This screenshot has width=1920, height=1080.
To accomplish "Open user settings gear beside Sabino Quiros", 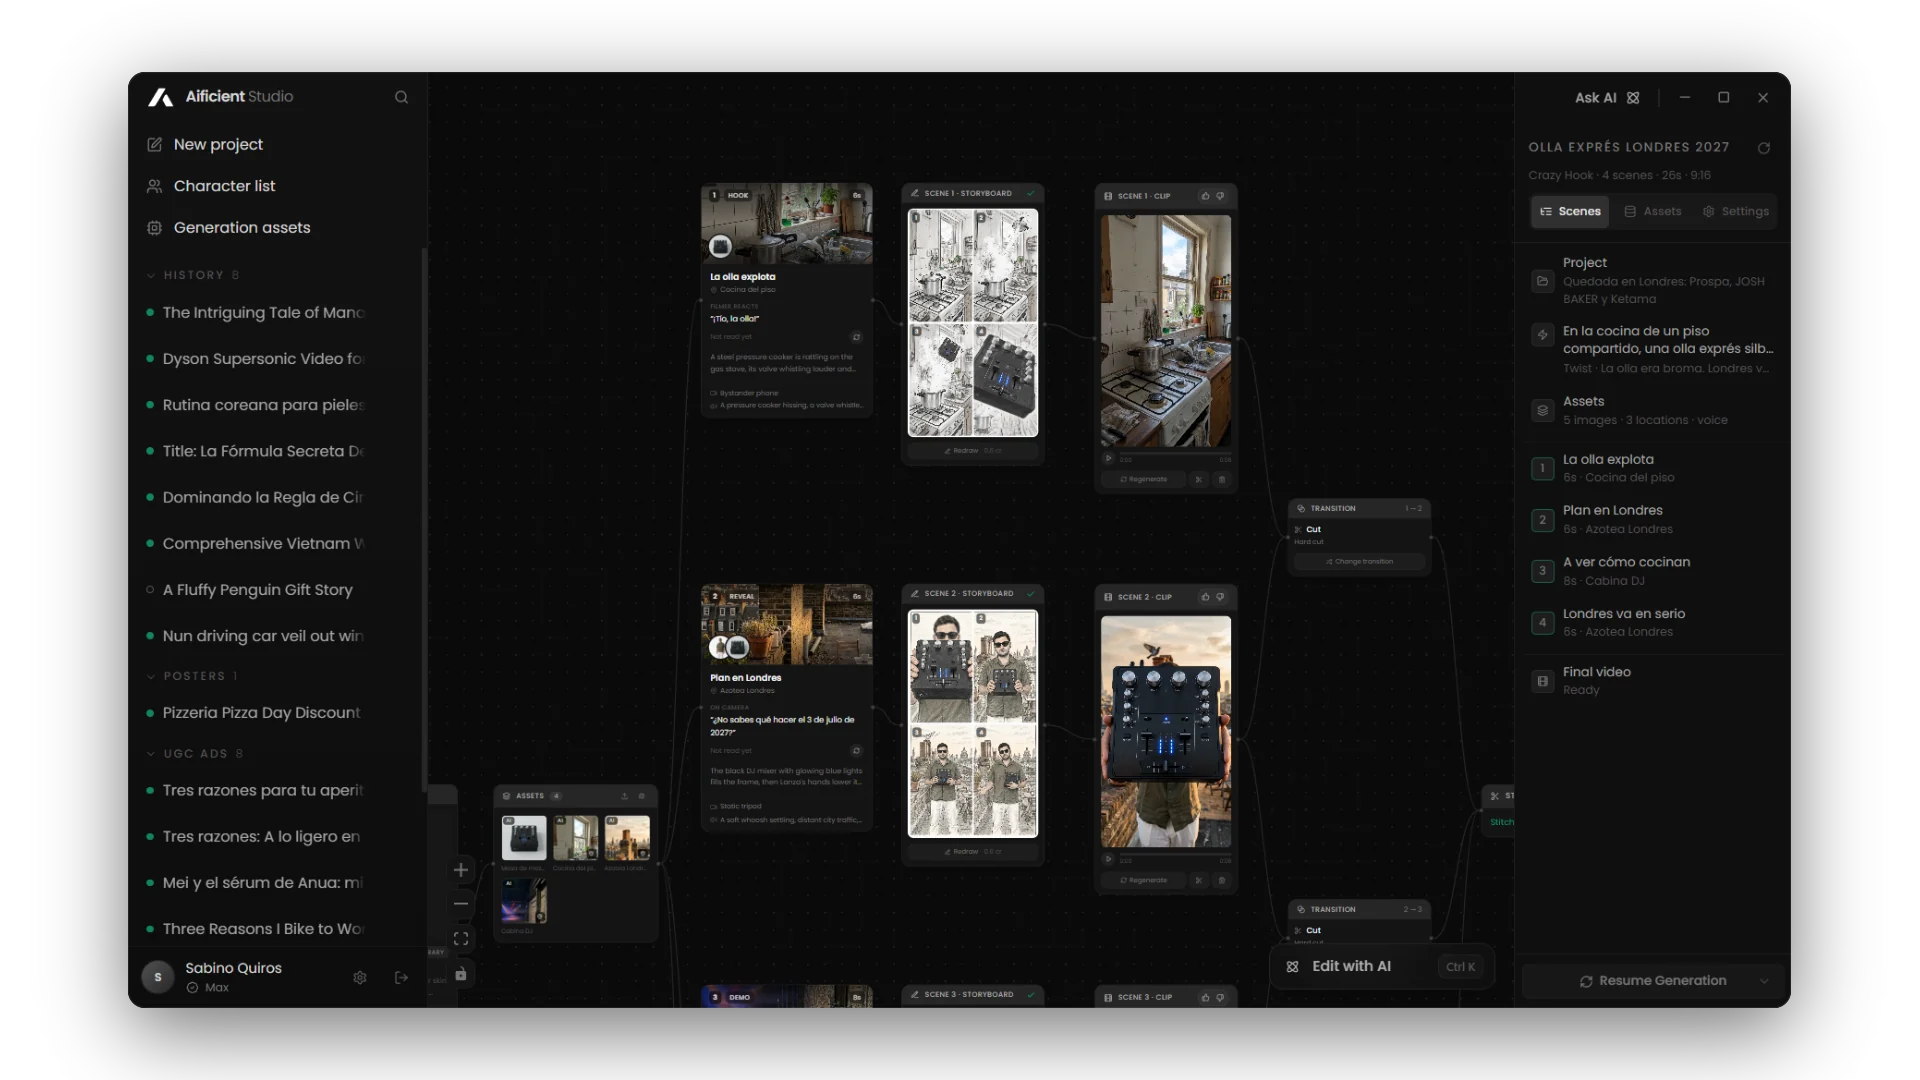I will click(x=360, y=977).
